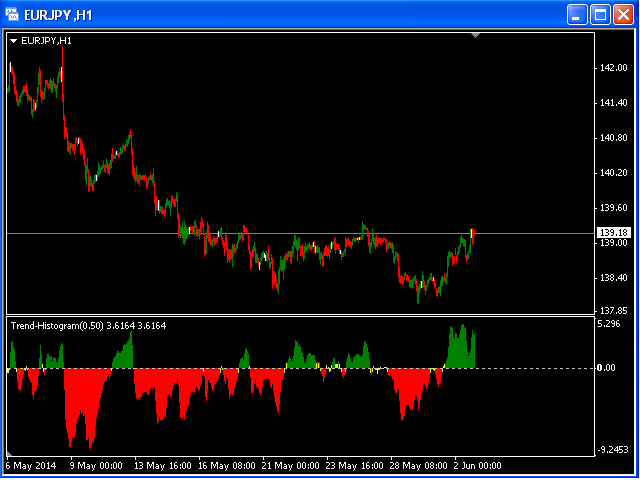The width and height of the screenshot is (640, 480).
Task: Maximize the EURJPY,H1 chart window
Action: point(600,15)
